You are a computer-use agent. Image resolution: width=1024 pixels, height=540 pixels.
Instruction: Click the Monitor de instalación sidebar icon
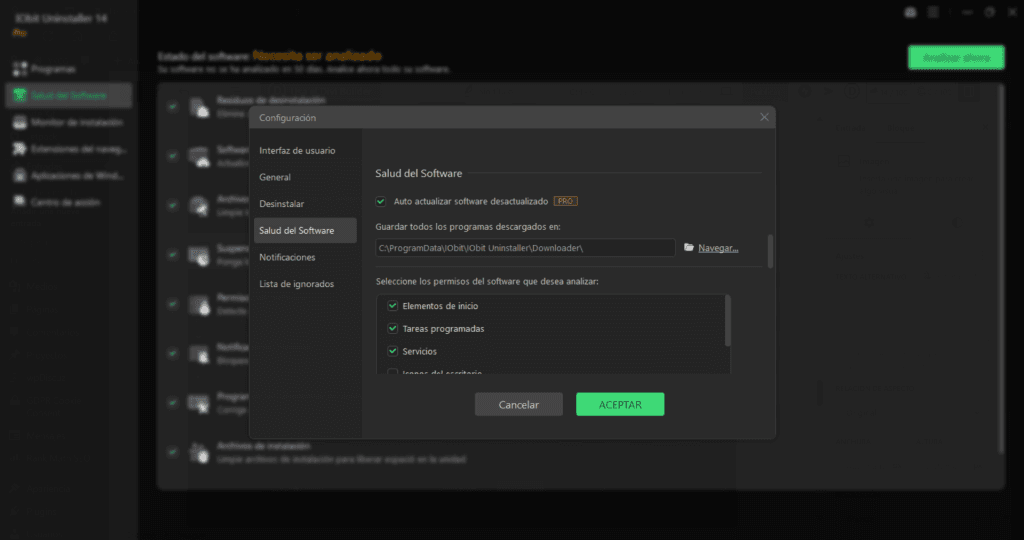pyautogui.click(x=20, y=122)
